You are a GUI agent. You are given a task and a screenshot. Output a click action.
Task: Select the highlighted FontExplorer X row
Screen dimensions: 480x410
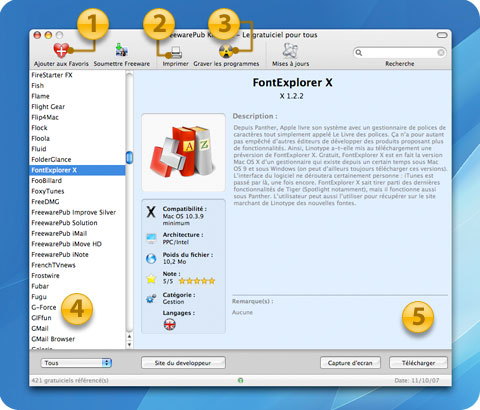(x=77, y=170)
